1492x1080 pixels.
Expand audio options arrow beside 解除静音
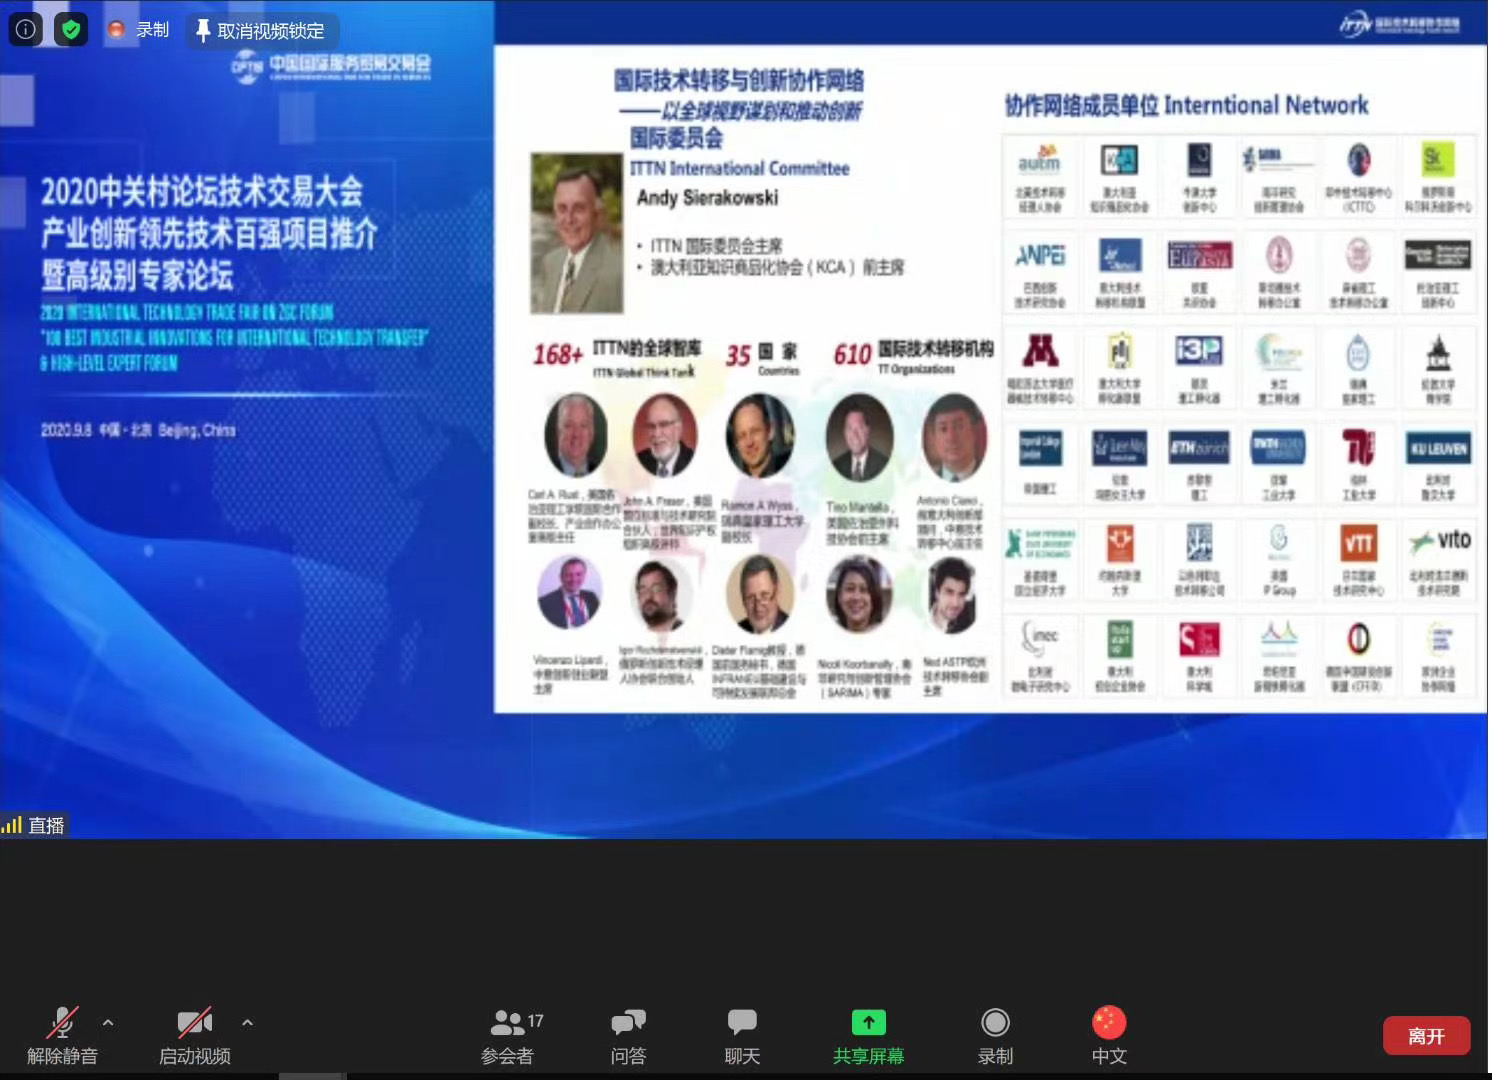(108, 1022)
